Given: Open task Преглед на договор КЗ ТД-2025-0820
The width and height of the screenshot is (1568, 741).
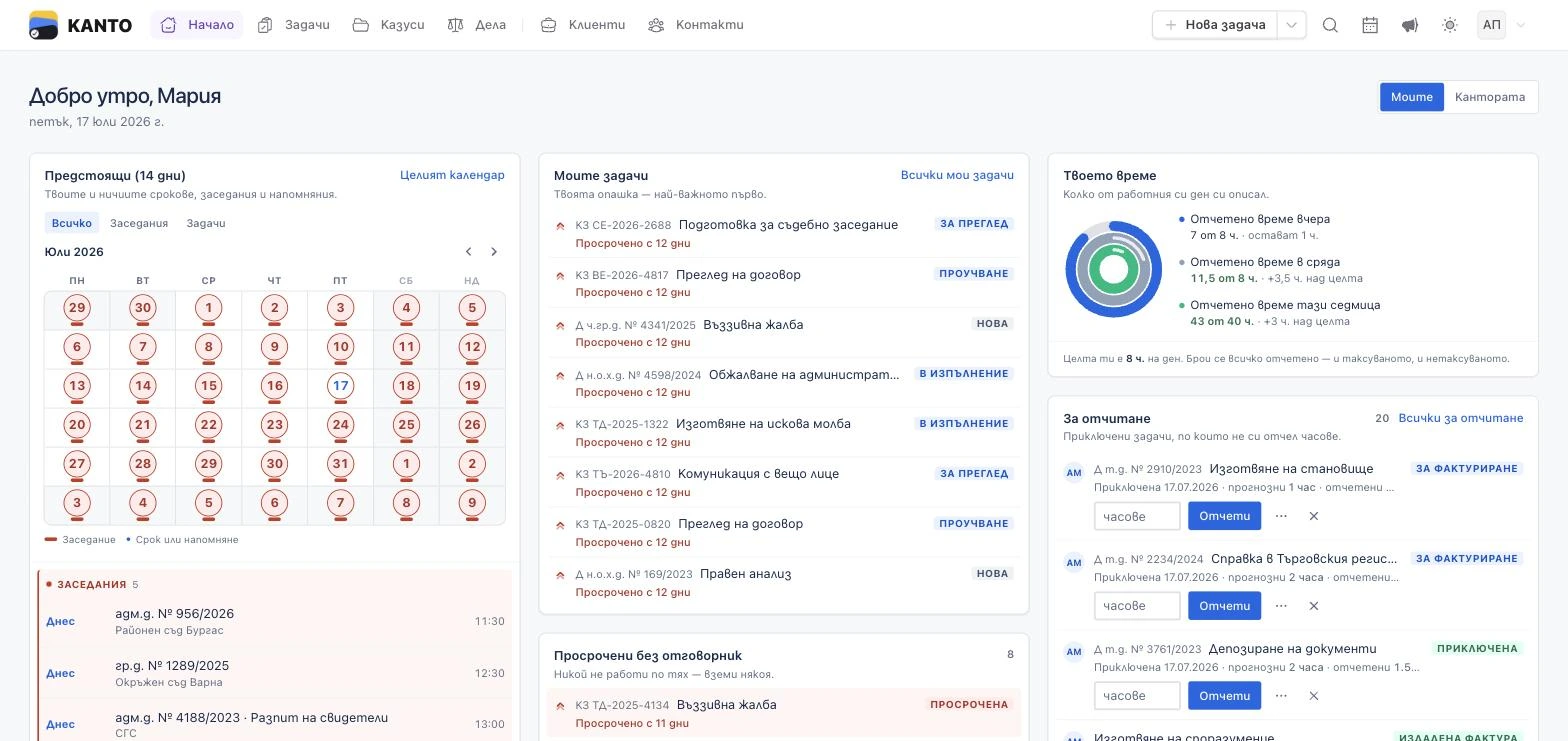Looking at the screenshot, I should tap(784, 532).
